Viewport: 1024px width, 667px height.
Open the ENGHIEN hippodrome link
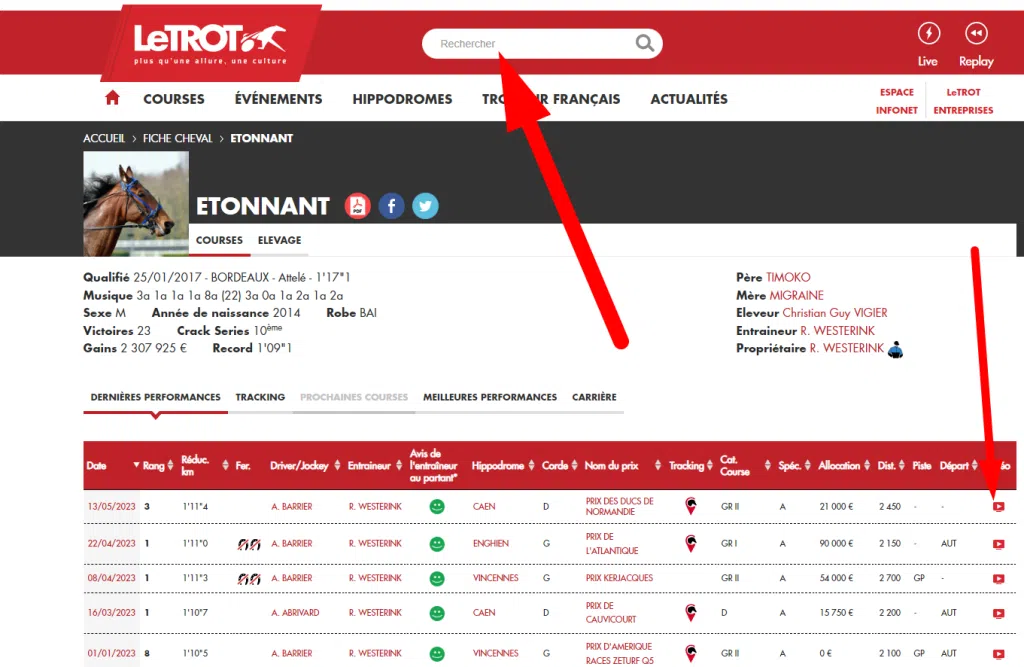tap(490, 544)
